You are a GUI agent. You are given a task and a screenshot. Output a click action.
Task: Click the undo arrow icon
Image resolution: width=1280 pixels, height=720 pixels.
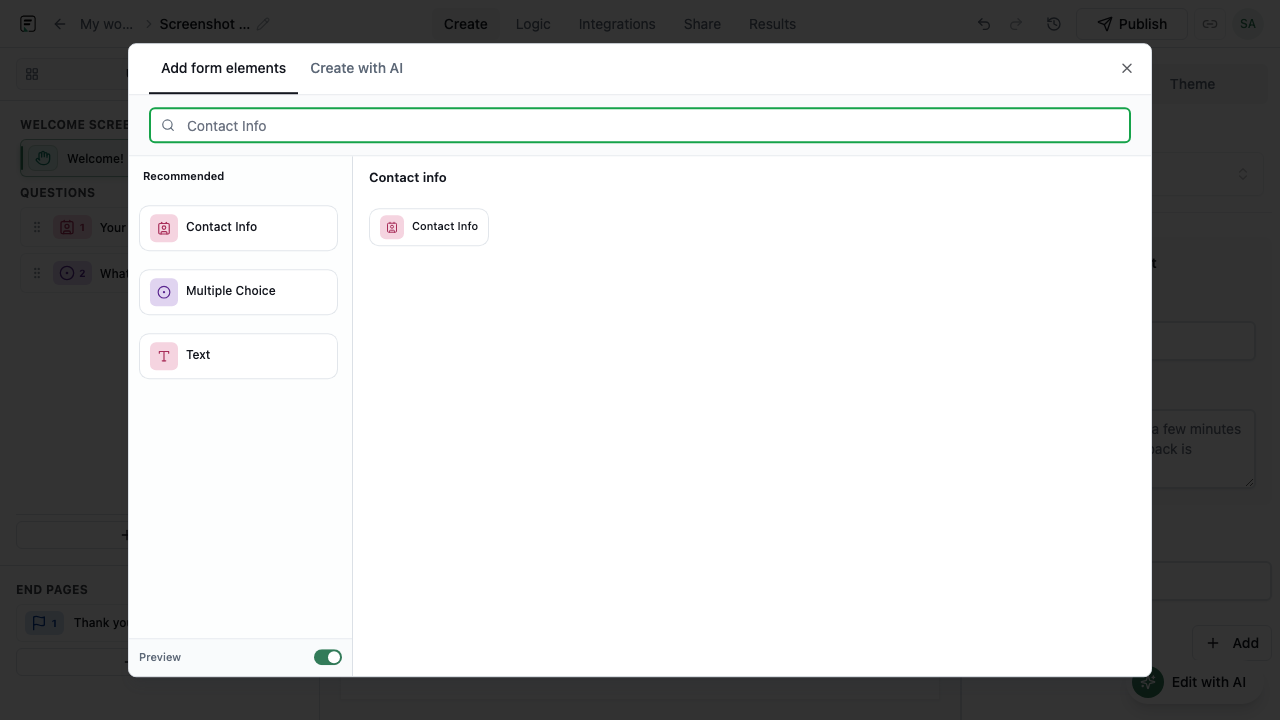984,24
